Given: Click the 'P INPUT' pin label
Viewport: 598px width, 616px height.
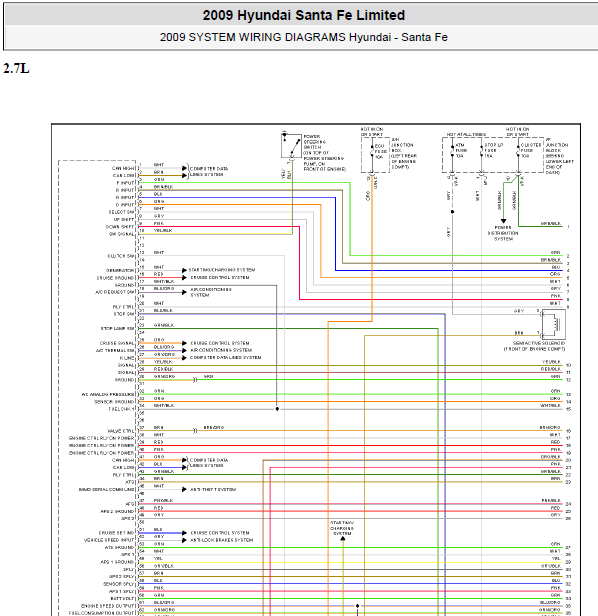Looking at the screenshot, I should (125, 183).
